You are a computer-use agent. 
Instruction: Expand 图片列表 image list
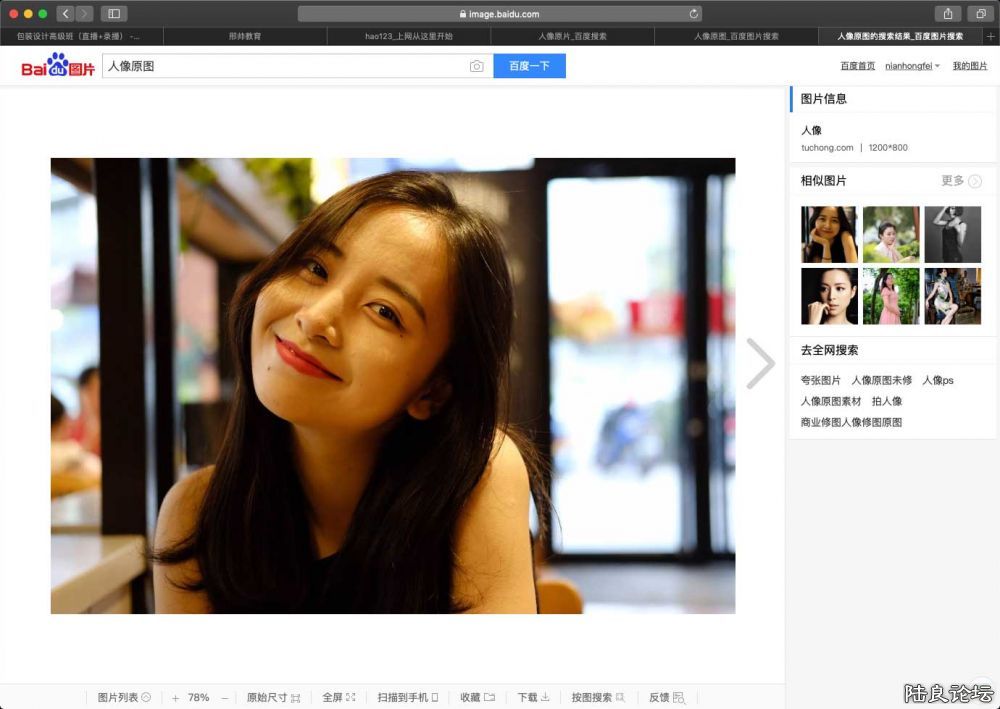123,697
